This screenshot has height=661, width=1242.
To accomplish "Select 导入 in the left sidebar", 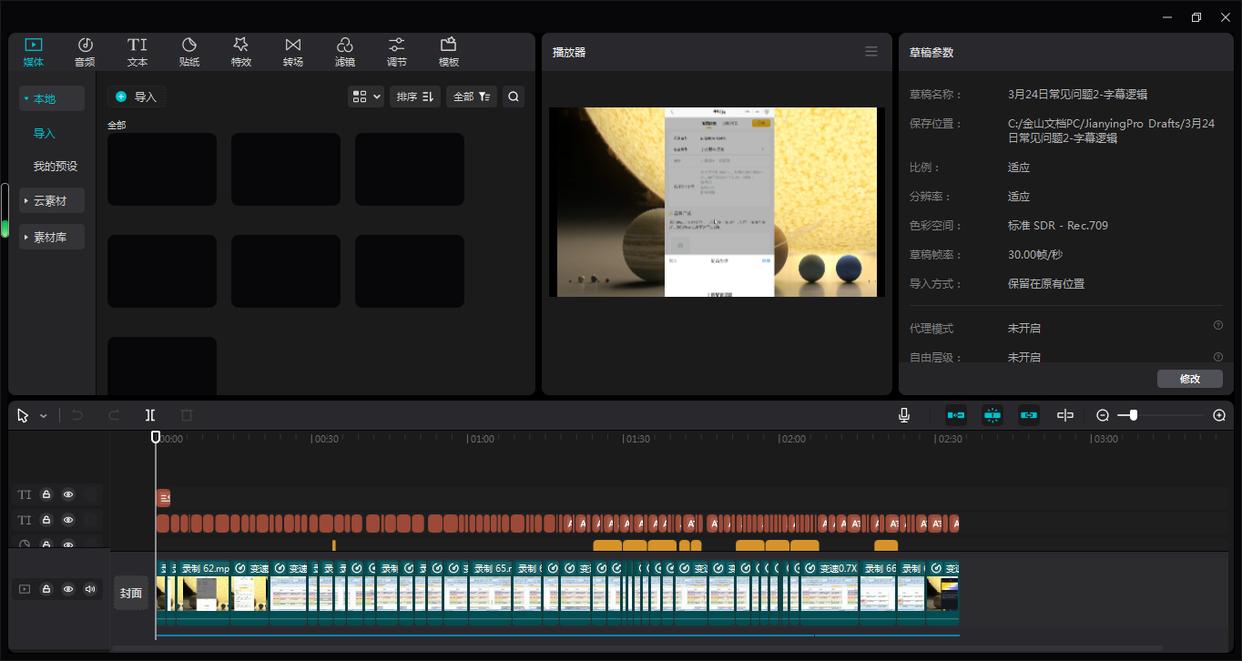I will [x=44, y=133].
